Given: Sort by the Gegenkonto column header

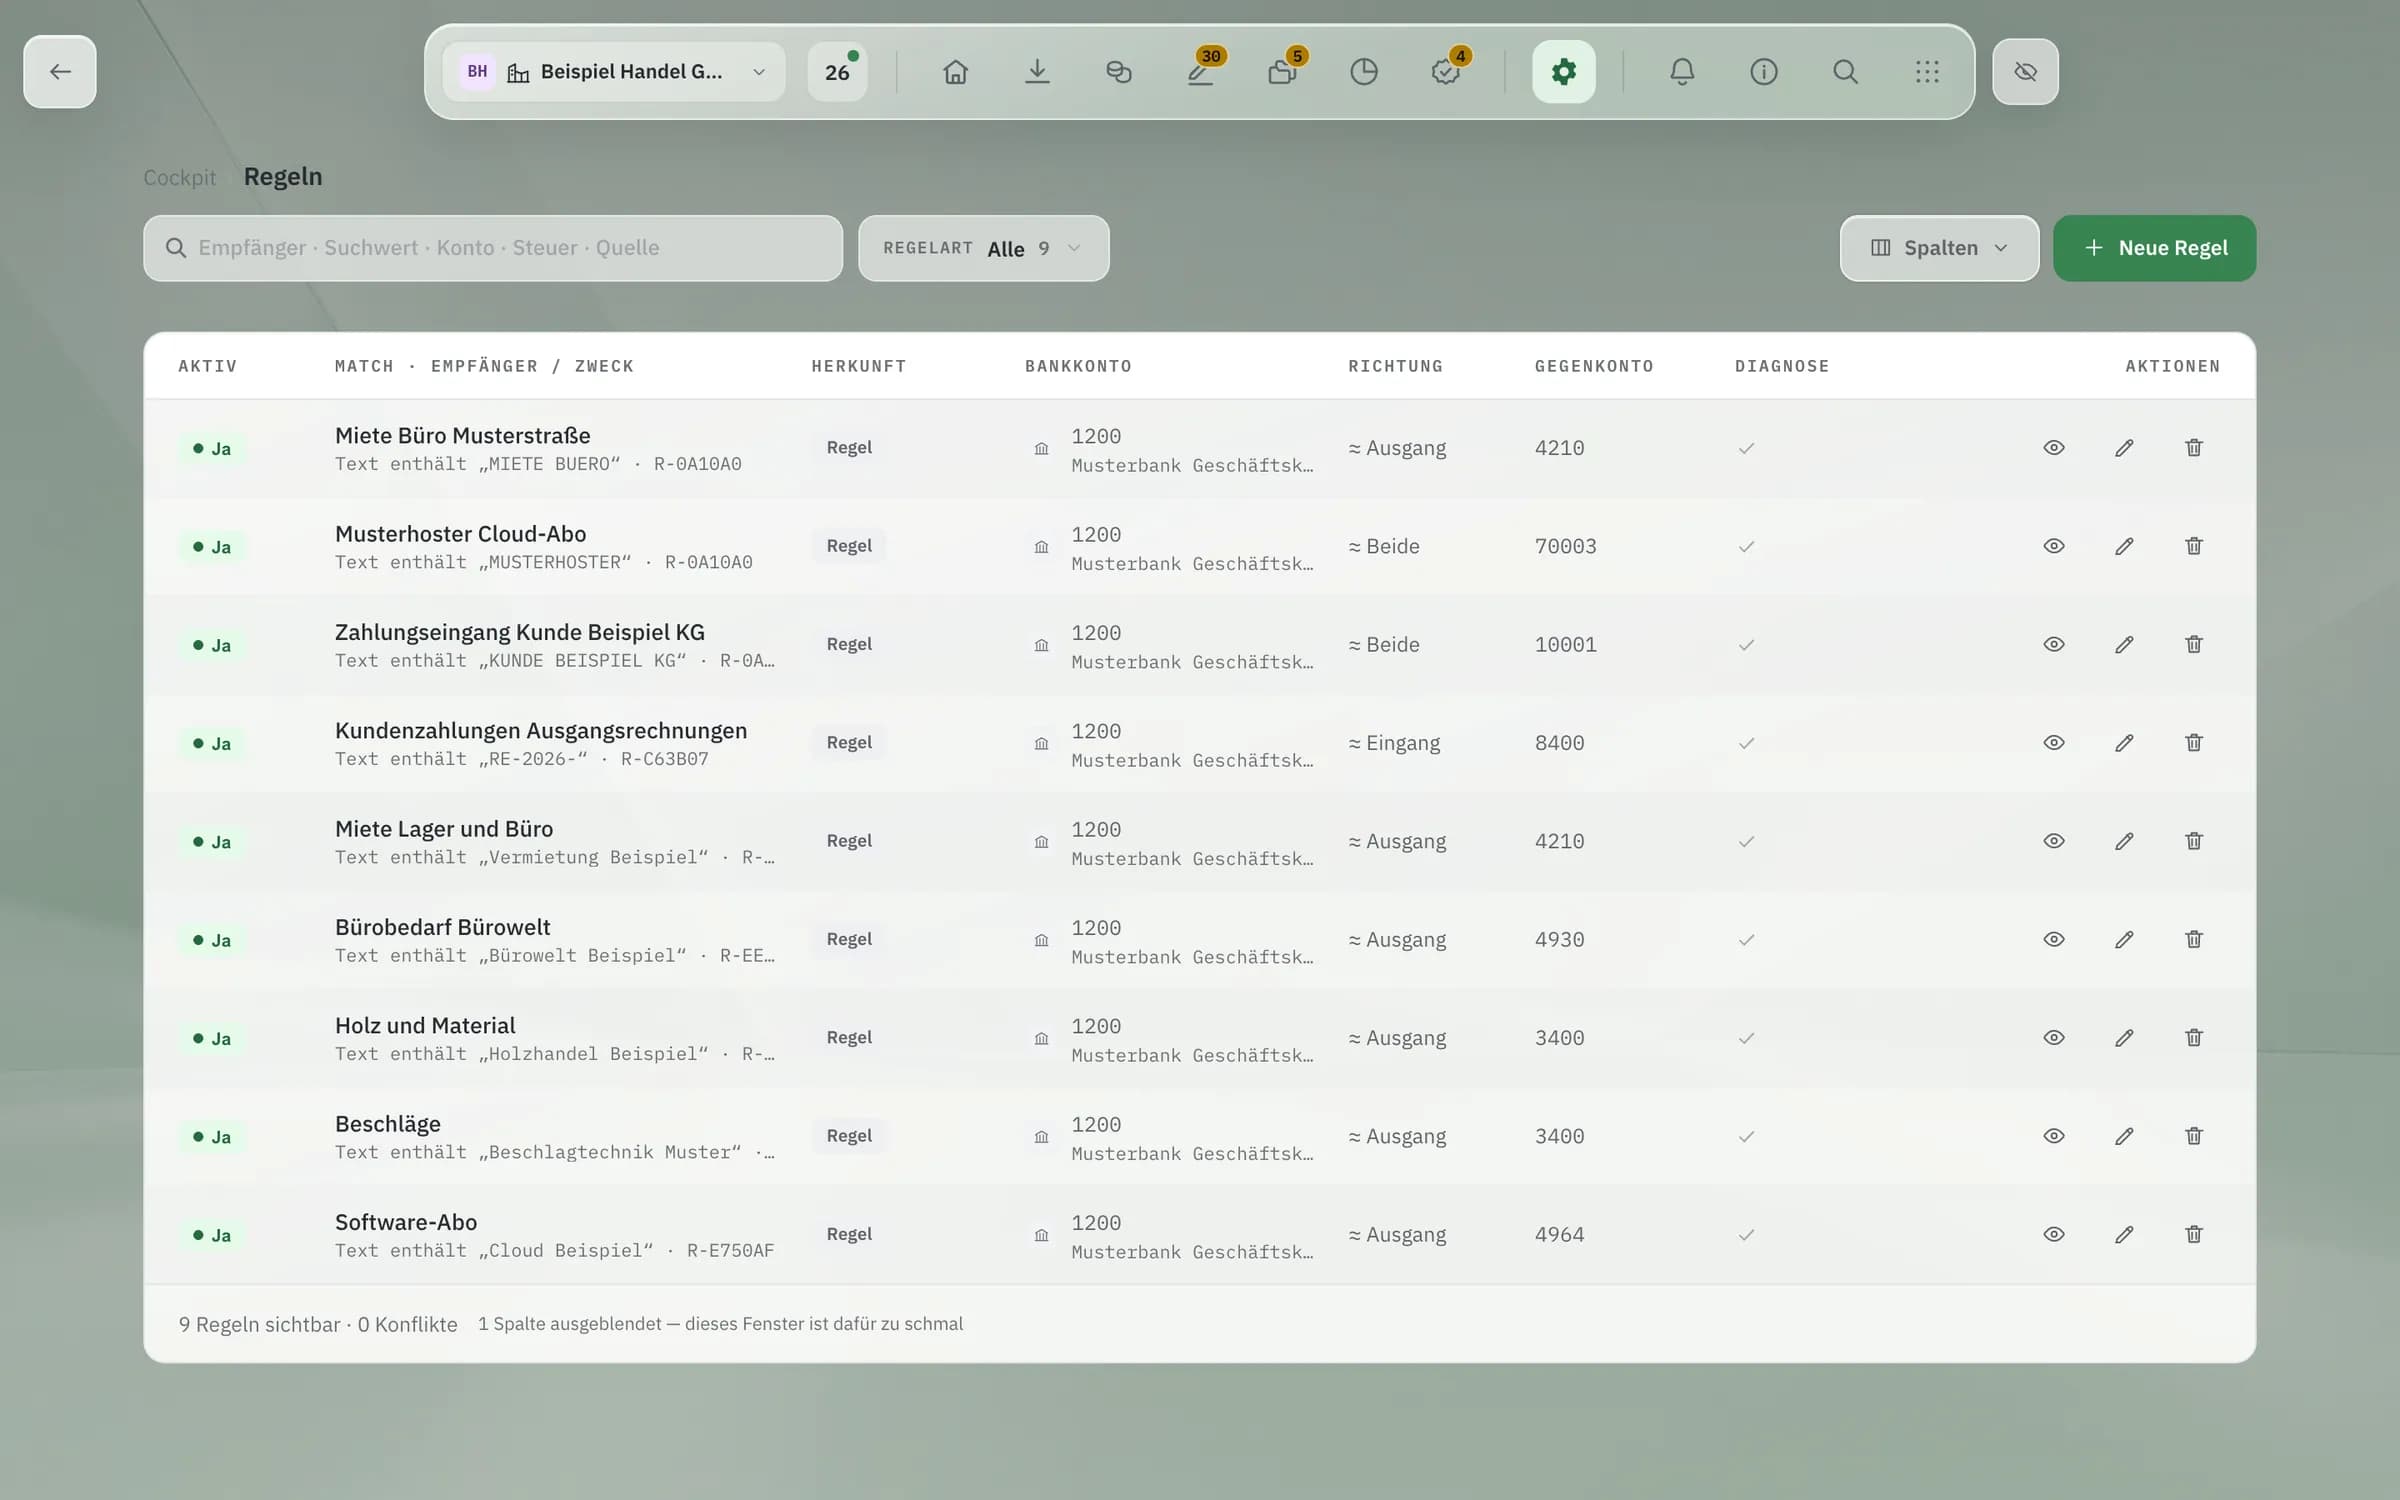Looking at the screenshot, I should [x=1594, y=366].
